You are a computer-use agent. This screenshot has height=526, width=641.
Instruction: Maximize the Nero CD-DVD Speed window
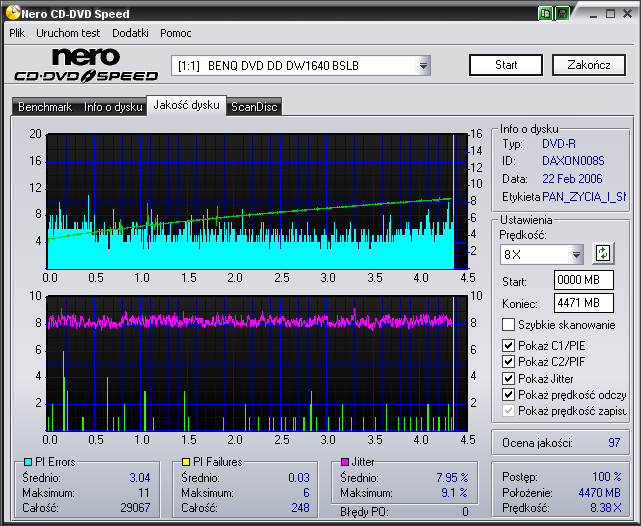click(x=610, y=14)
